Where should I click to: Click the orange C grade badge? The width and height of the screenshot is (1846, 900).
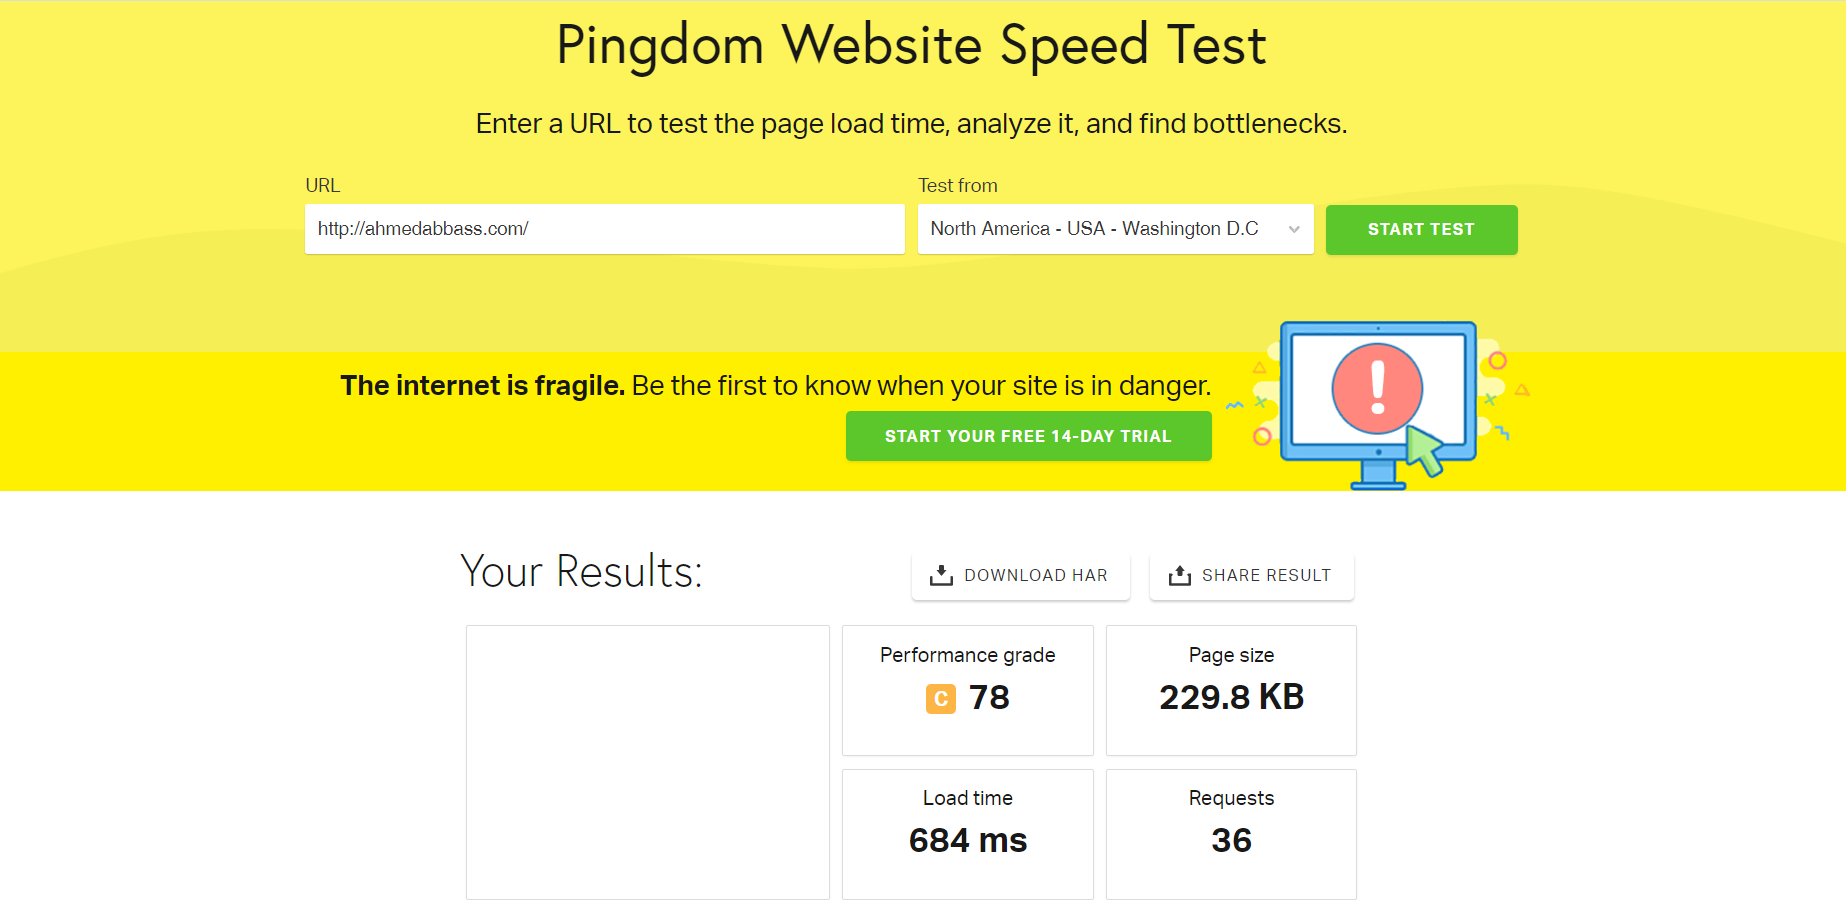tap(941, 698)
